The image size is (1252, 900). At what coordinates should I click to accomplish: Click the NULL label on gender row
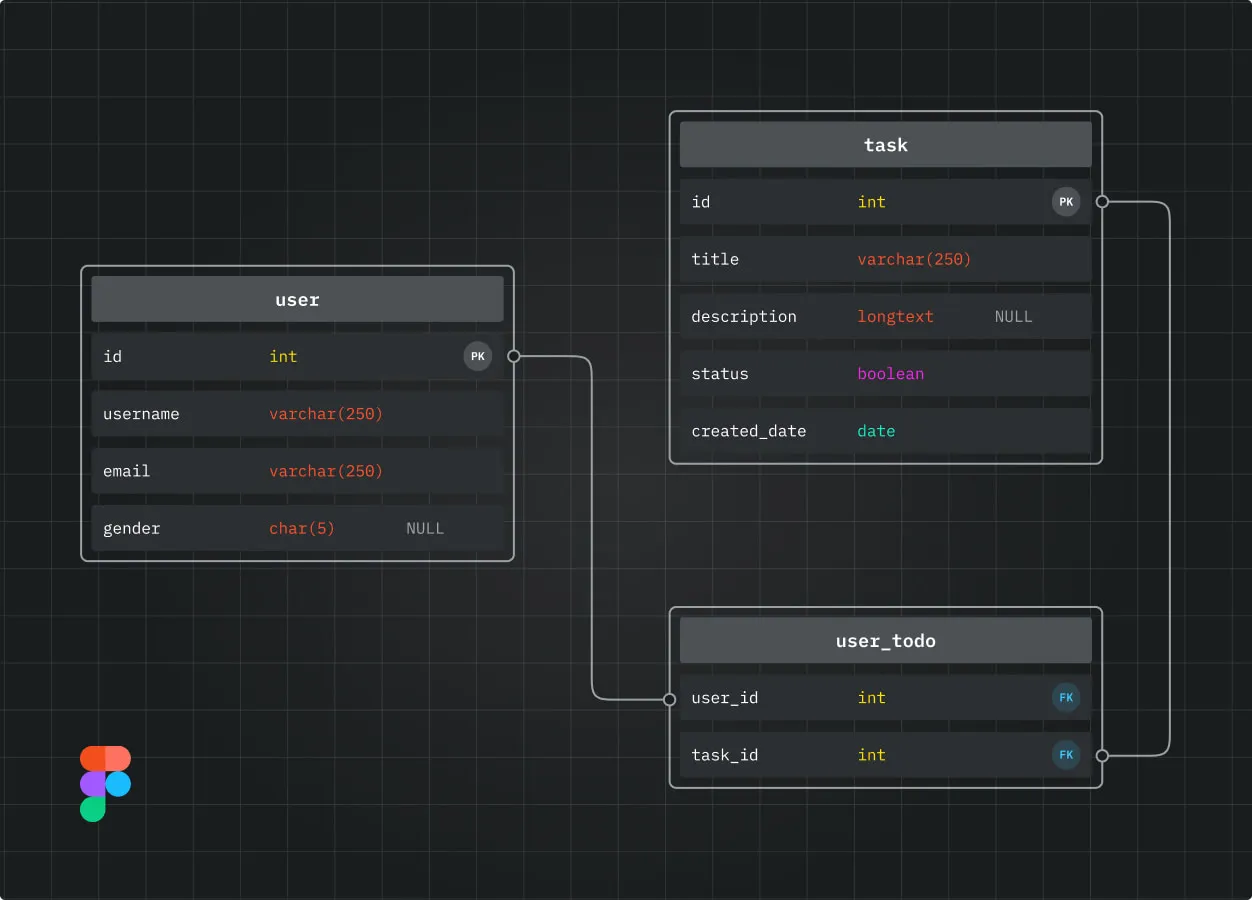pyautogui.click(x=425, y=528)
